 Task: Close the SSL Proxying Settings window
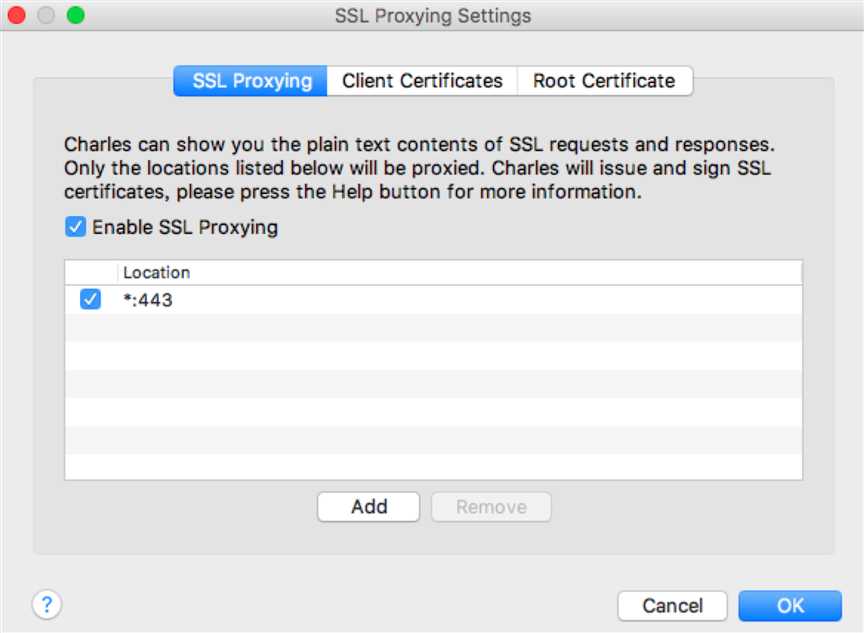(x=17, y=16)
